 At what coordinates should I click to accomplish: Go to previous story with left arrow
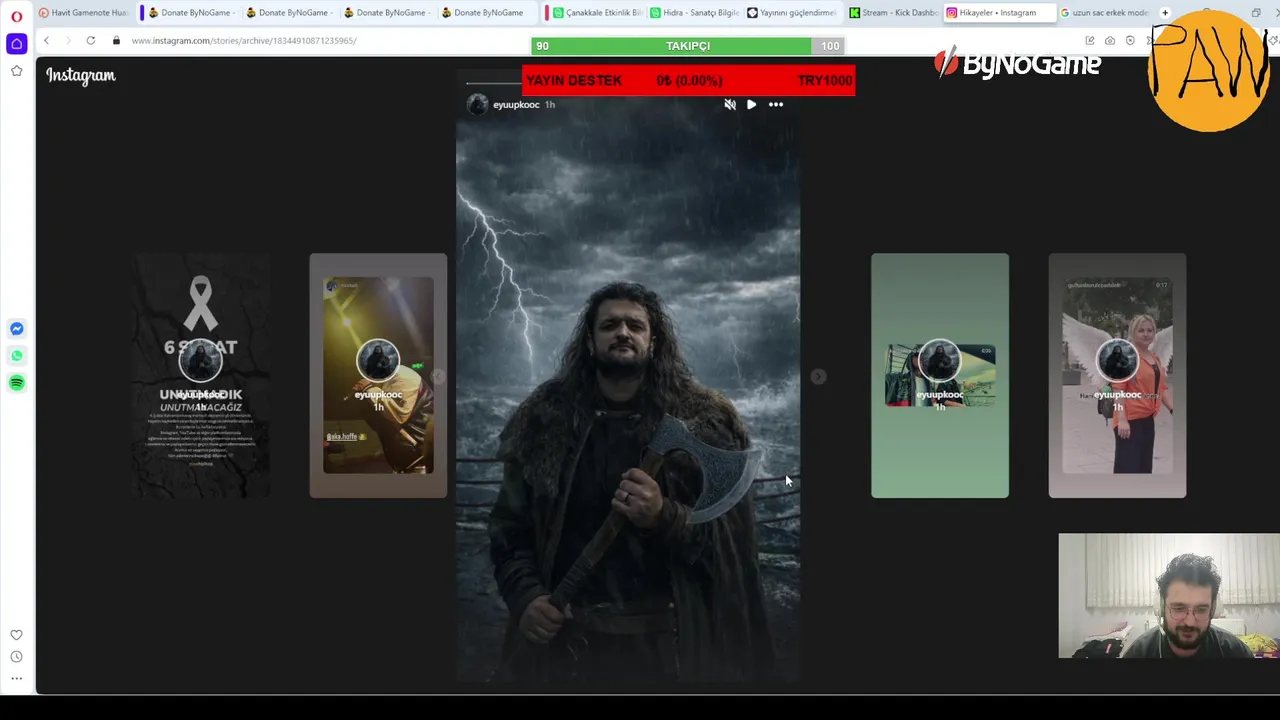438,376
